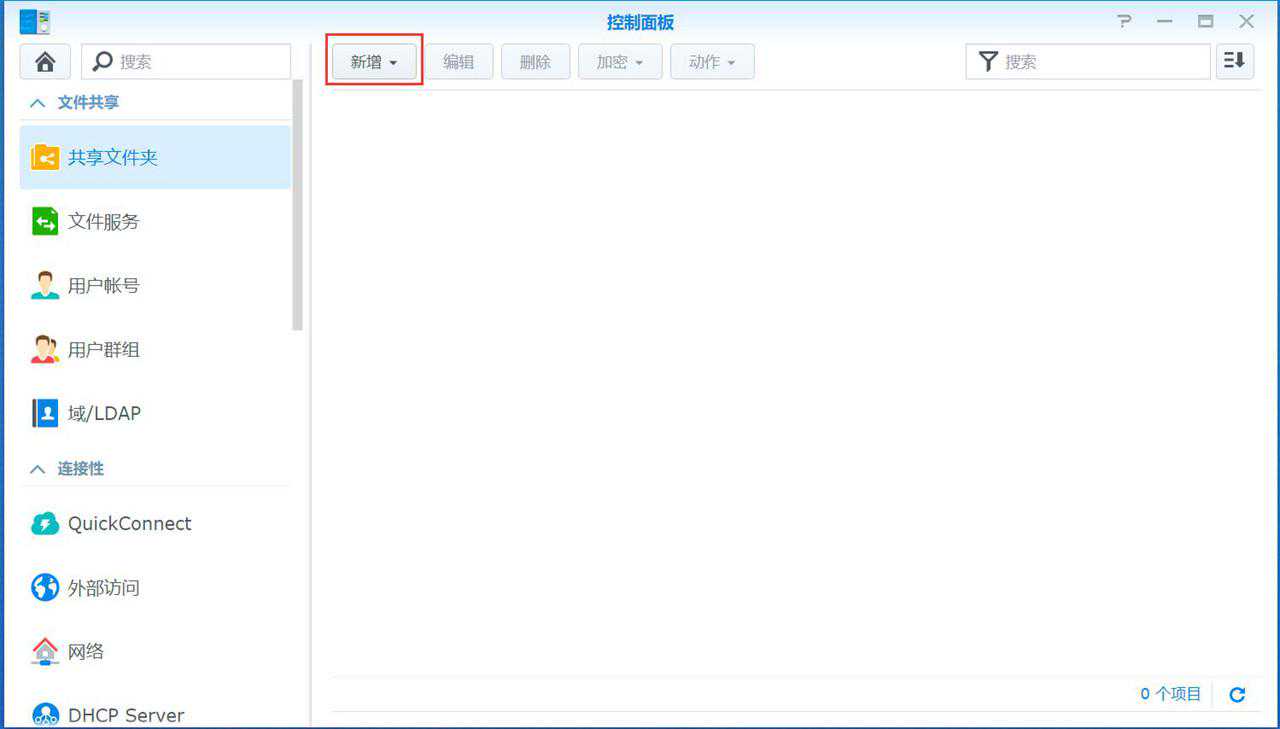Click the sort order button
1280x729 pixels.
coord(1235,62)
